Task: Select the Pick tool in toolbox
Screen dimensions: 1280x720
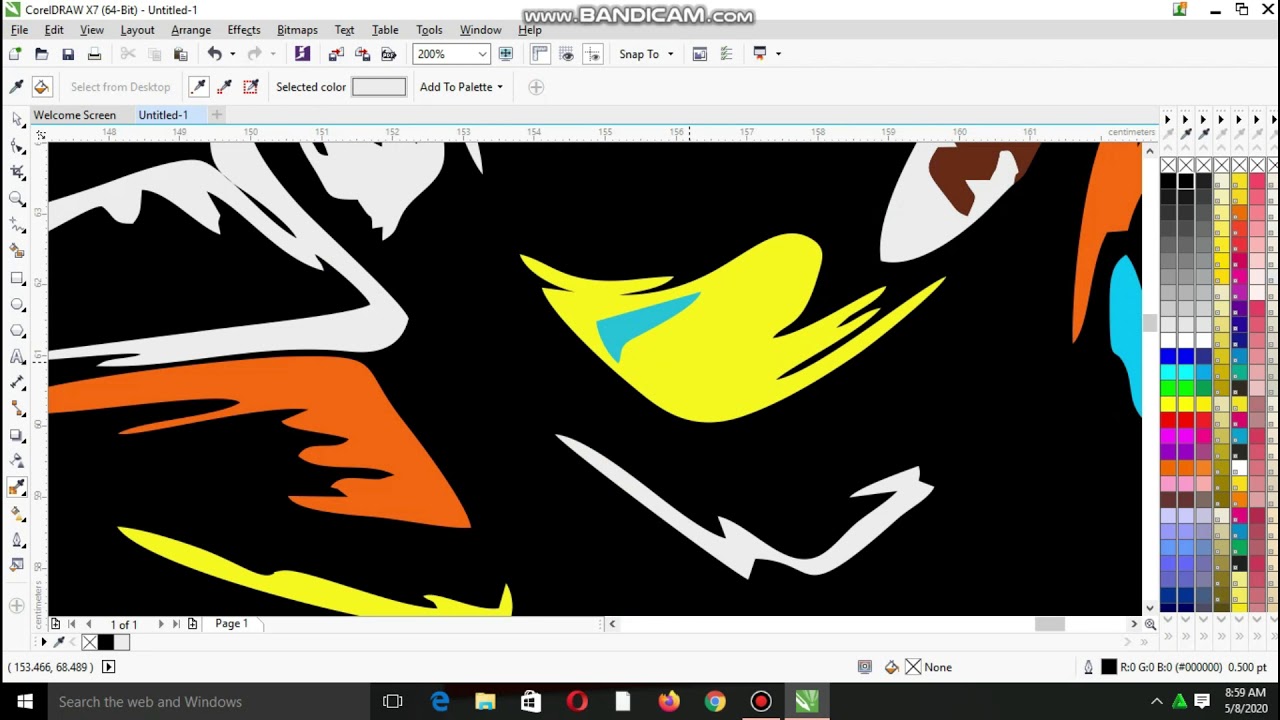Action: click(x=17, y=120)
